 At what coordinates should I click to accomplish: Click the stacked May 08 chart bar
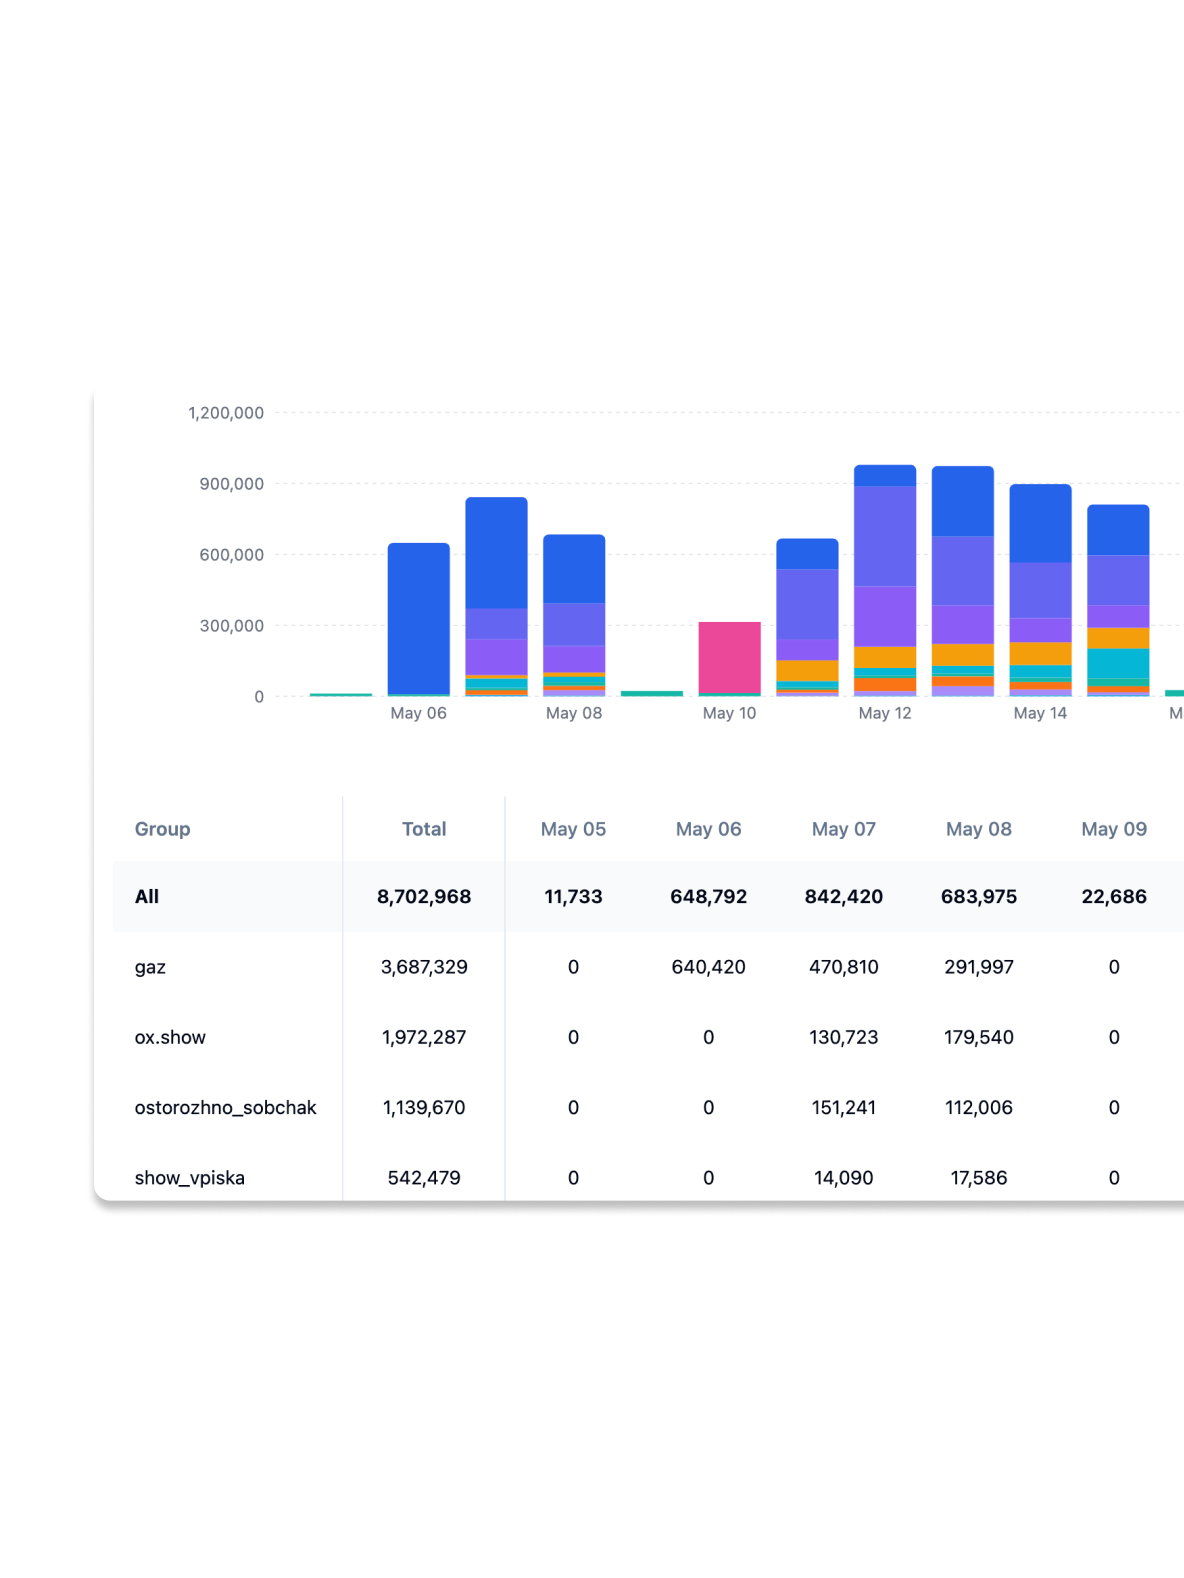574,615
